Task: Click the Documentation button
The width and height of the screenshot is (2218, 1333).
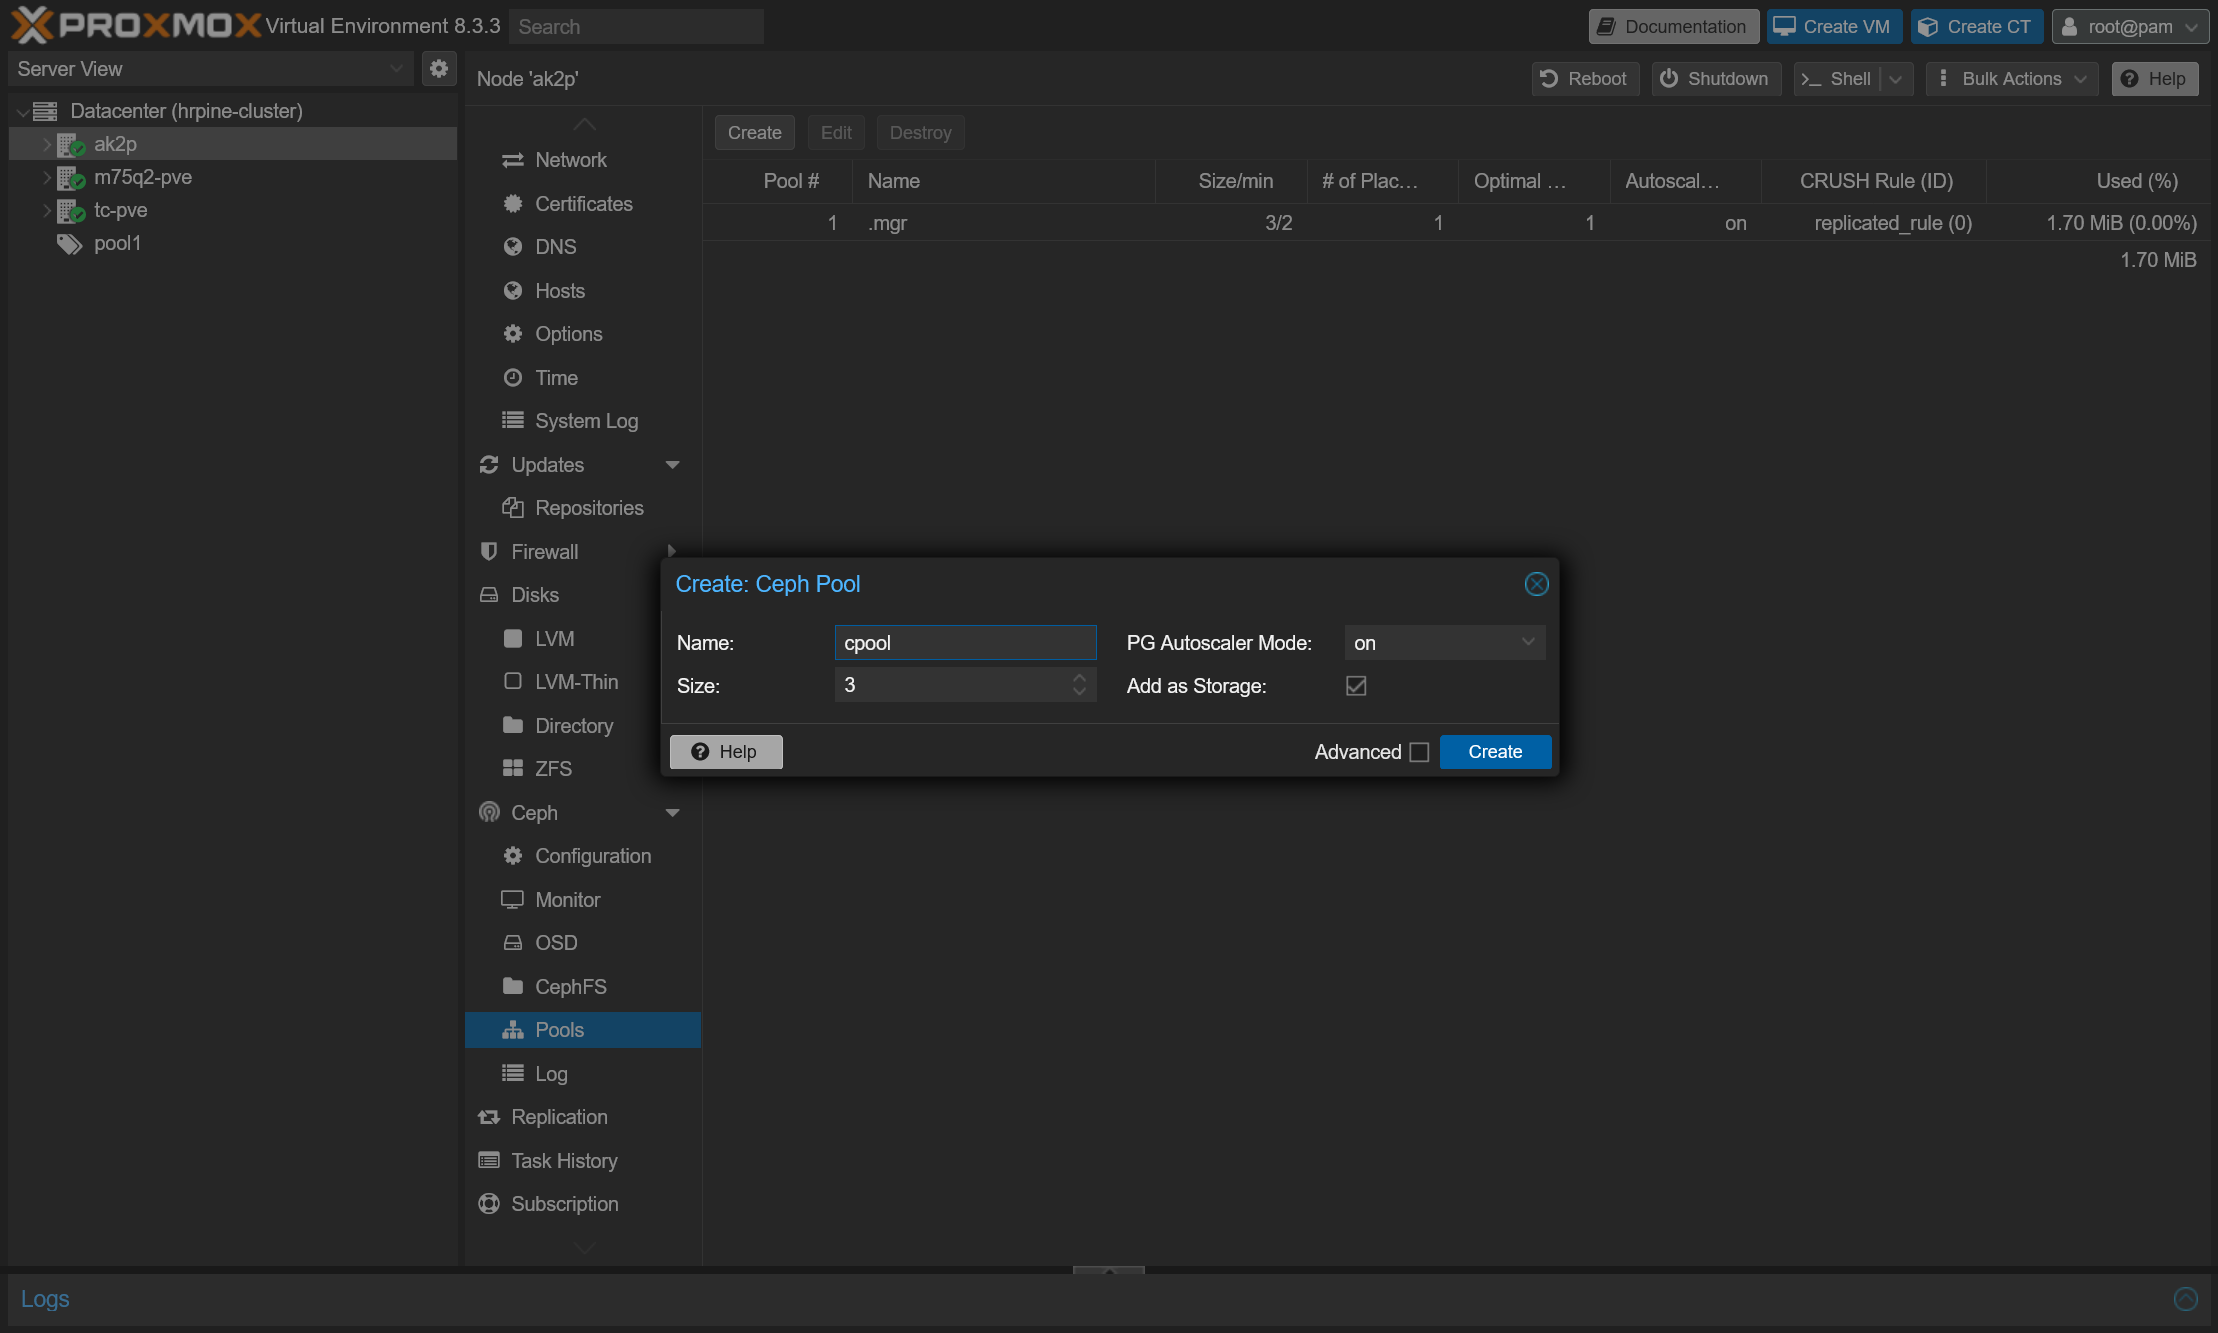Action: point(1673,27)
